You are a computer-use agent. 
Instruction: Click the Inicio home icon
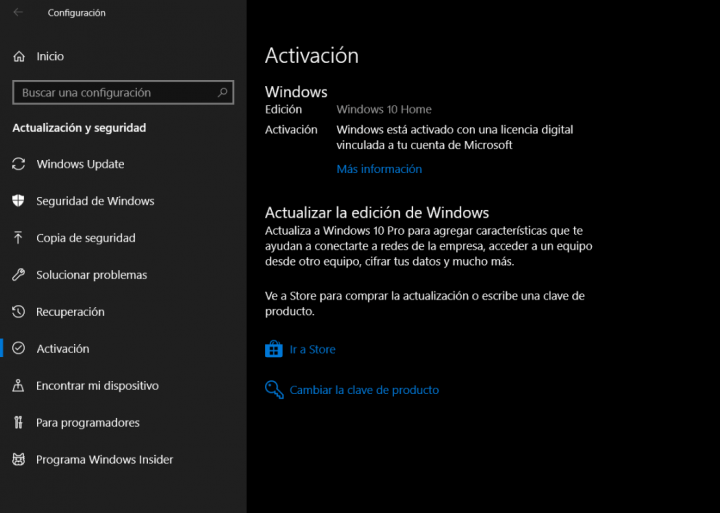(x=19, y=56)
